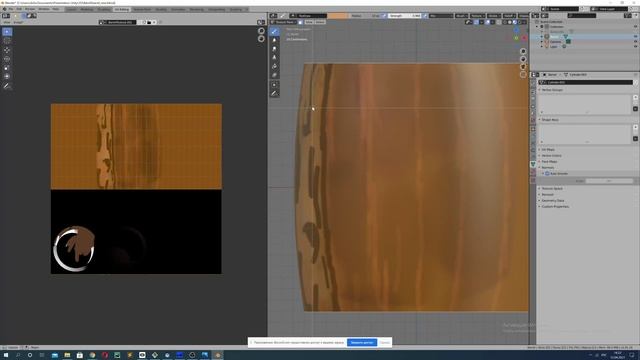
Task: Select the Clone tool in viewport toolbar
Action: pyautogui.click(x=274, y=58)
